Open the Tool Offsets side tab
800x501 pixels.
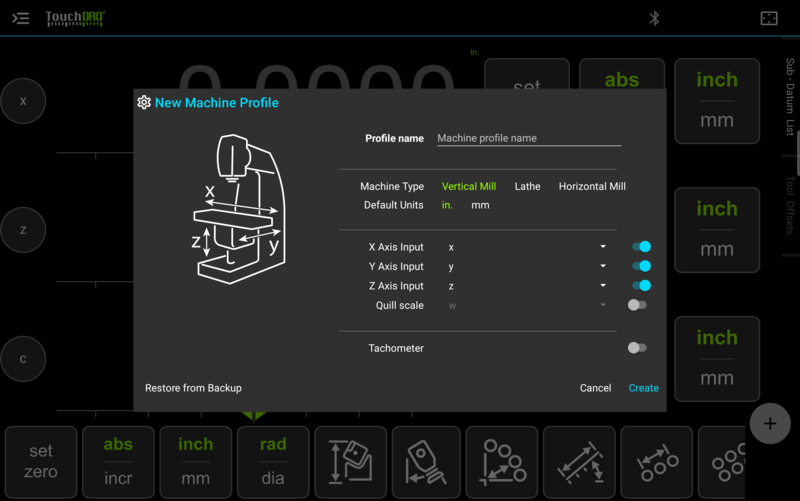click(x=790, y=205)
